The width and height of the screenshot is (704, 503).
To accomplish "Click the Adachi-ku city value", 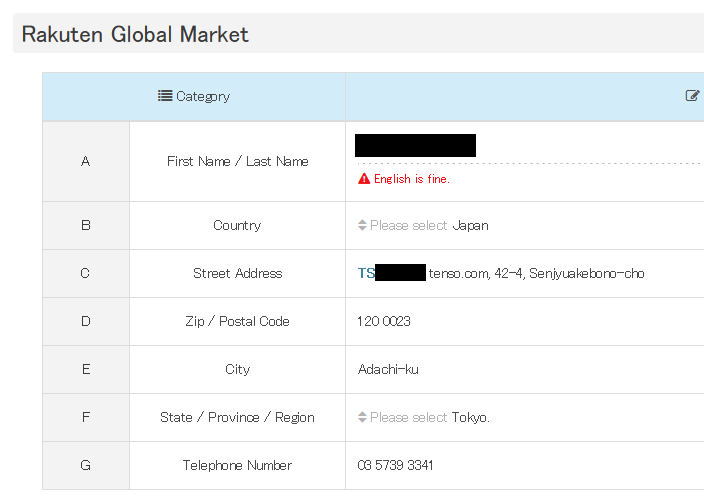I will (x=388, y=369).
